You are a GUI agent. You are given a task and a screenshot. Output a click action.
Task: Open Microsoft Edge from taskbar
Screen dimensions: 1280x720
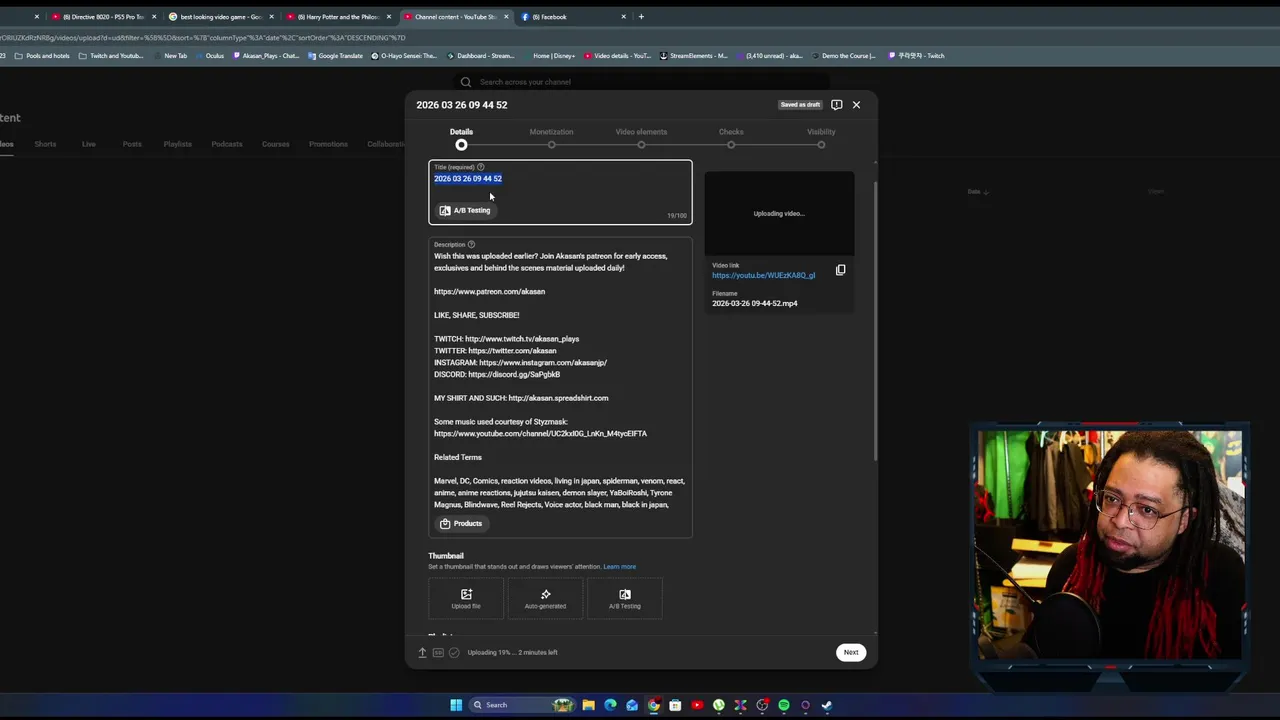point(610,705)
